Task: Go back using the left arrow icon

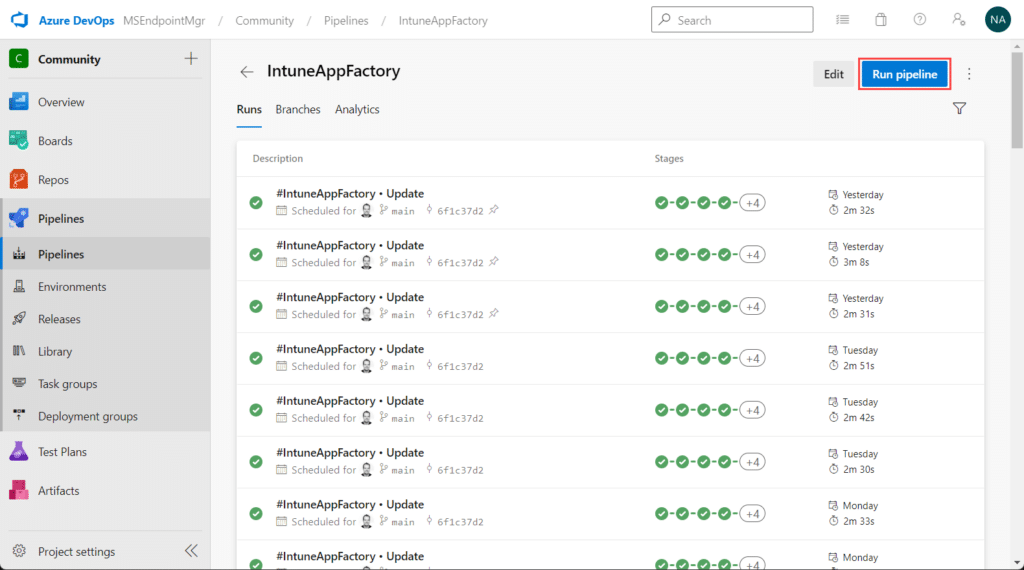Action: [x=246, y=72]
